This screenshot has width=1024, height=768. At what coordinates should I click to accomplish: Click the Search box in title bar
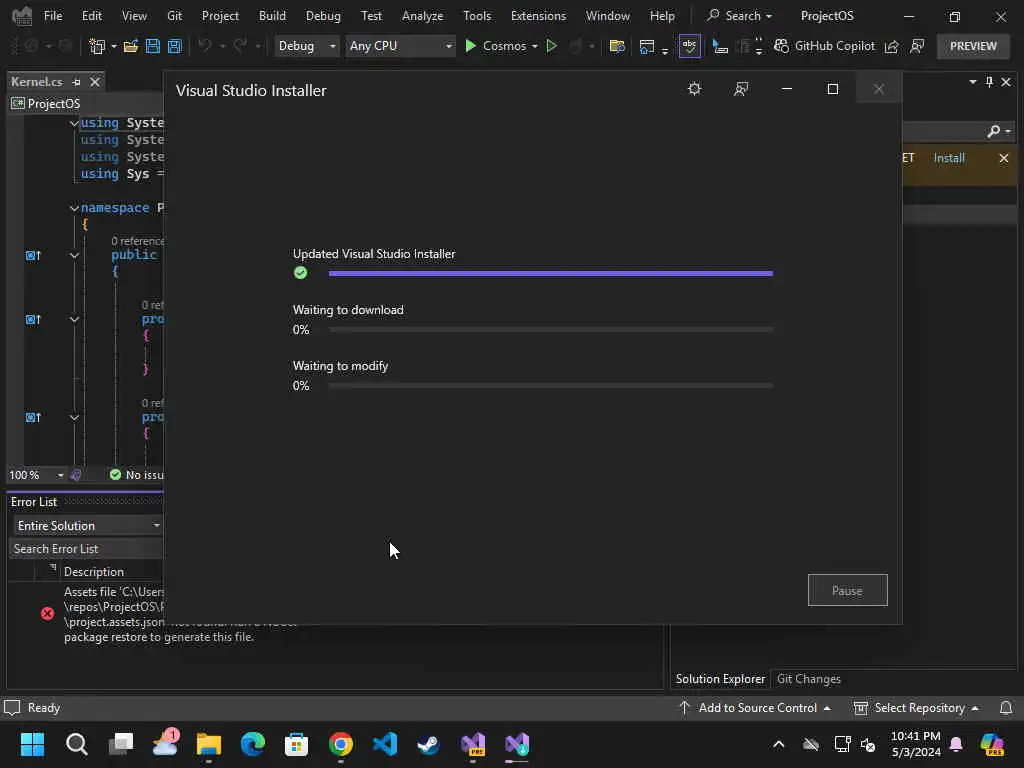739,16
